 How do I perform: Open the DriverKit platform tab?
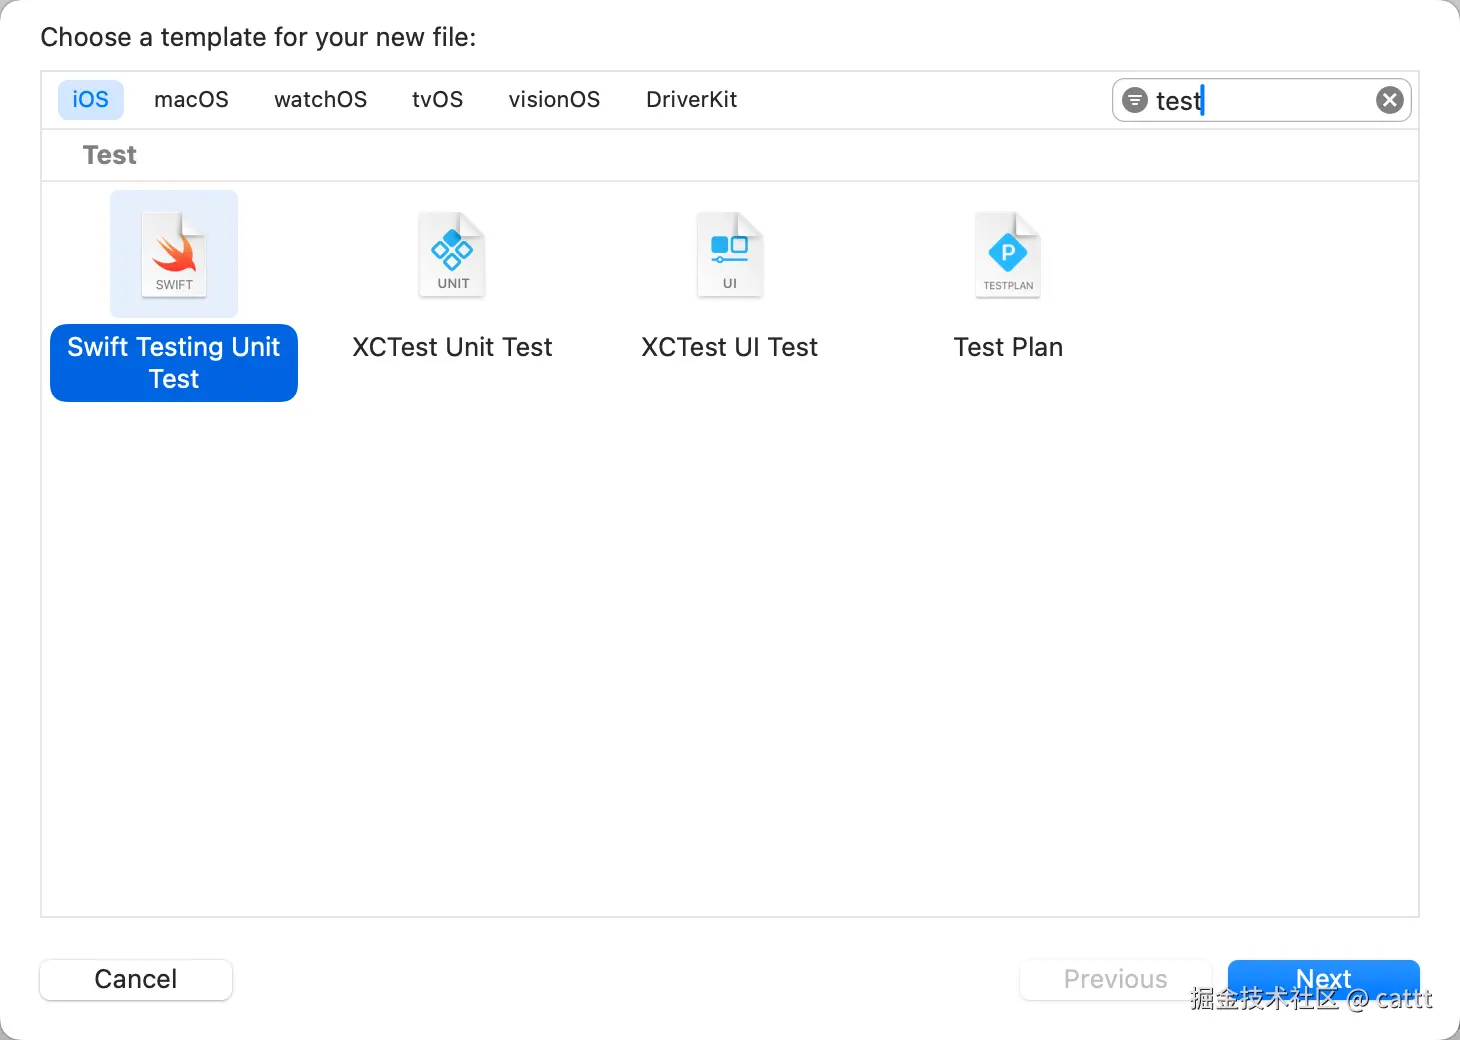tap(691, 99)
